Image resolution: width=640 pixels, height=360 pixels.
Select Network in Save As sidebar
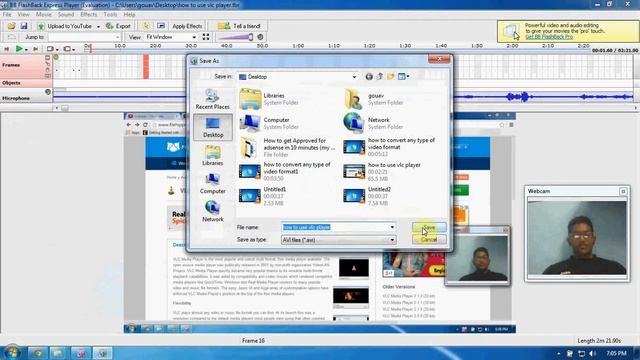coord(213,211)
